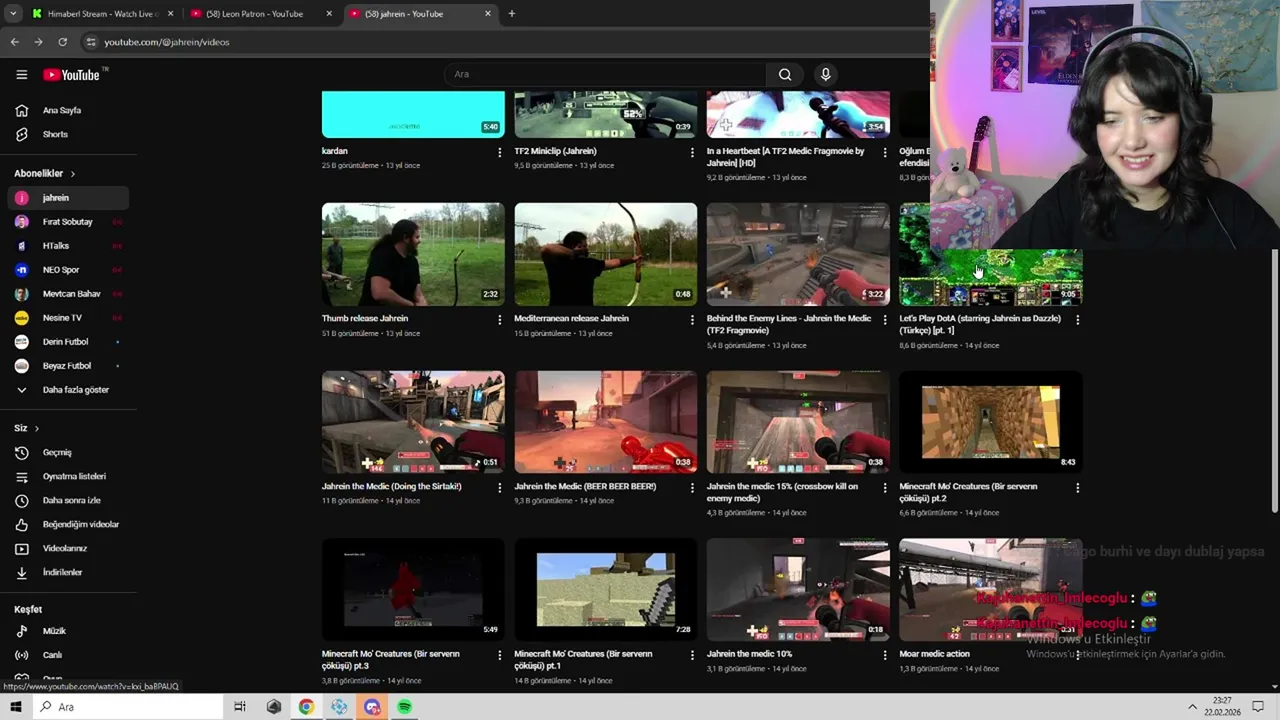The image size is (1280, 720).
Task: Play Mediterranean release Jahrein thumbnail
Action: click(606, 254)
